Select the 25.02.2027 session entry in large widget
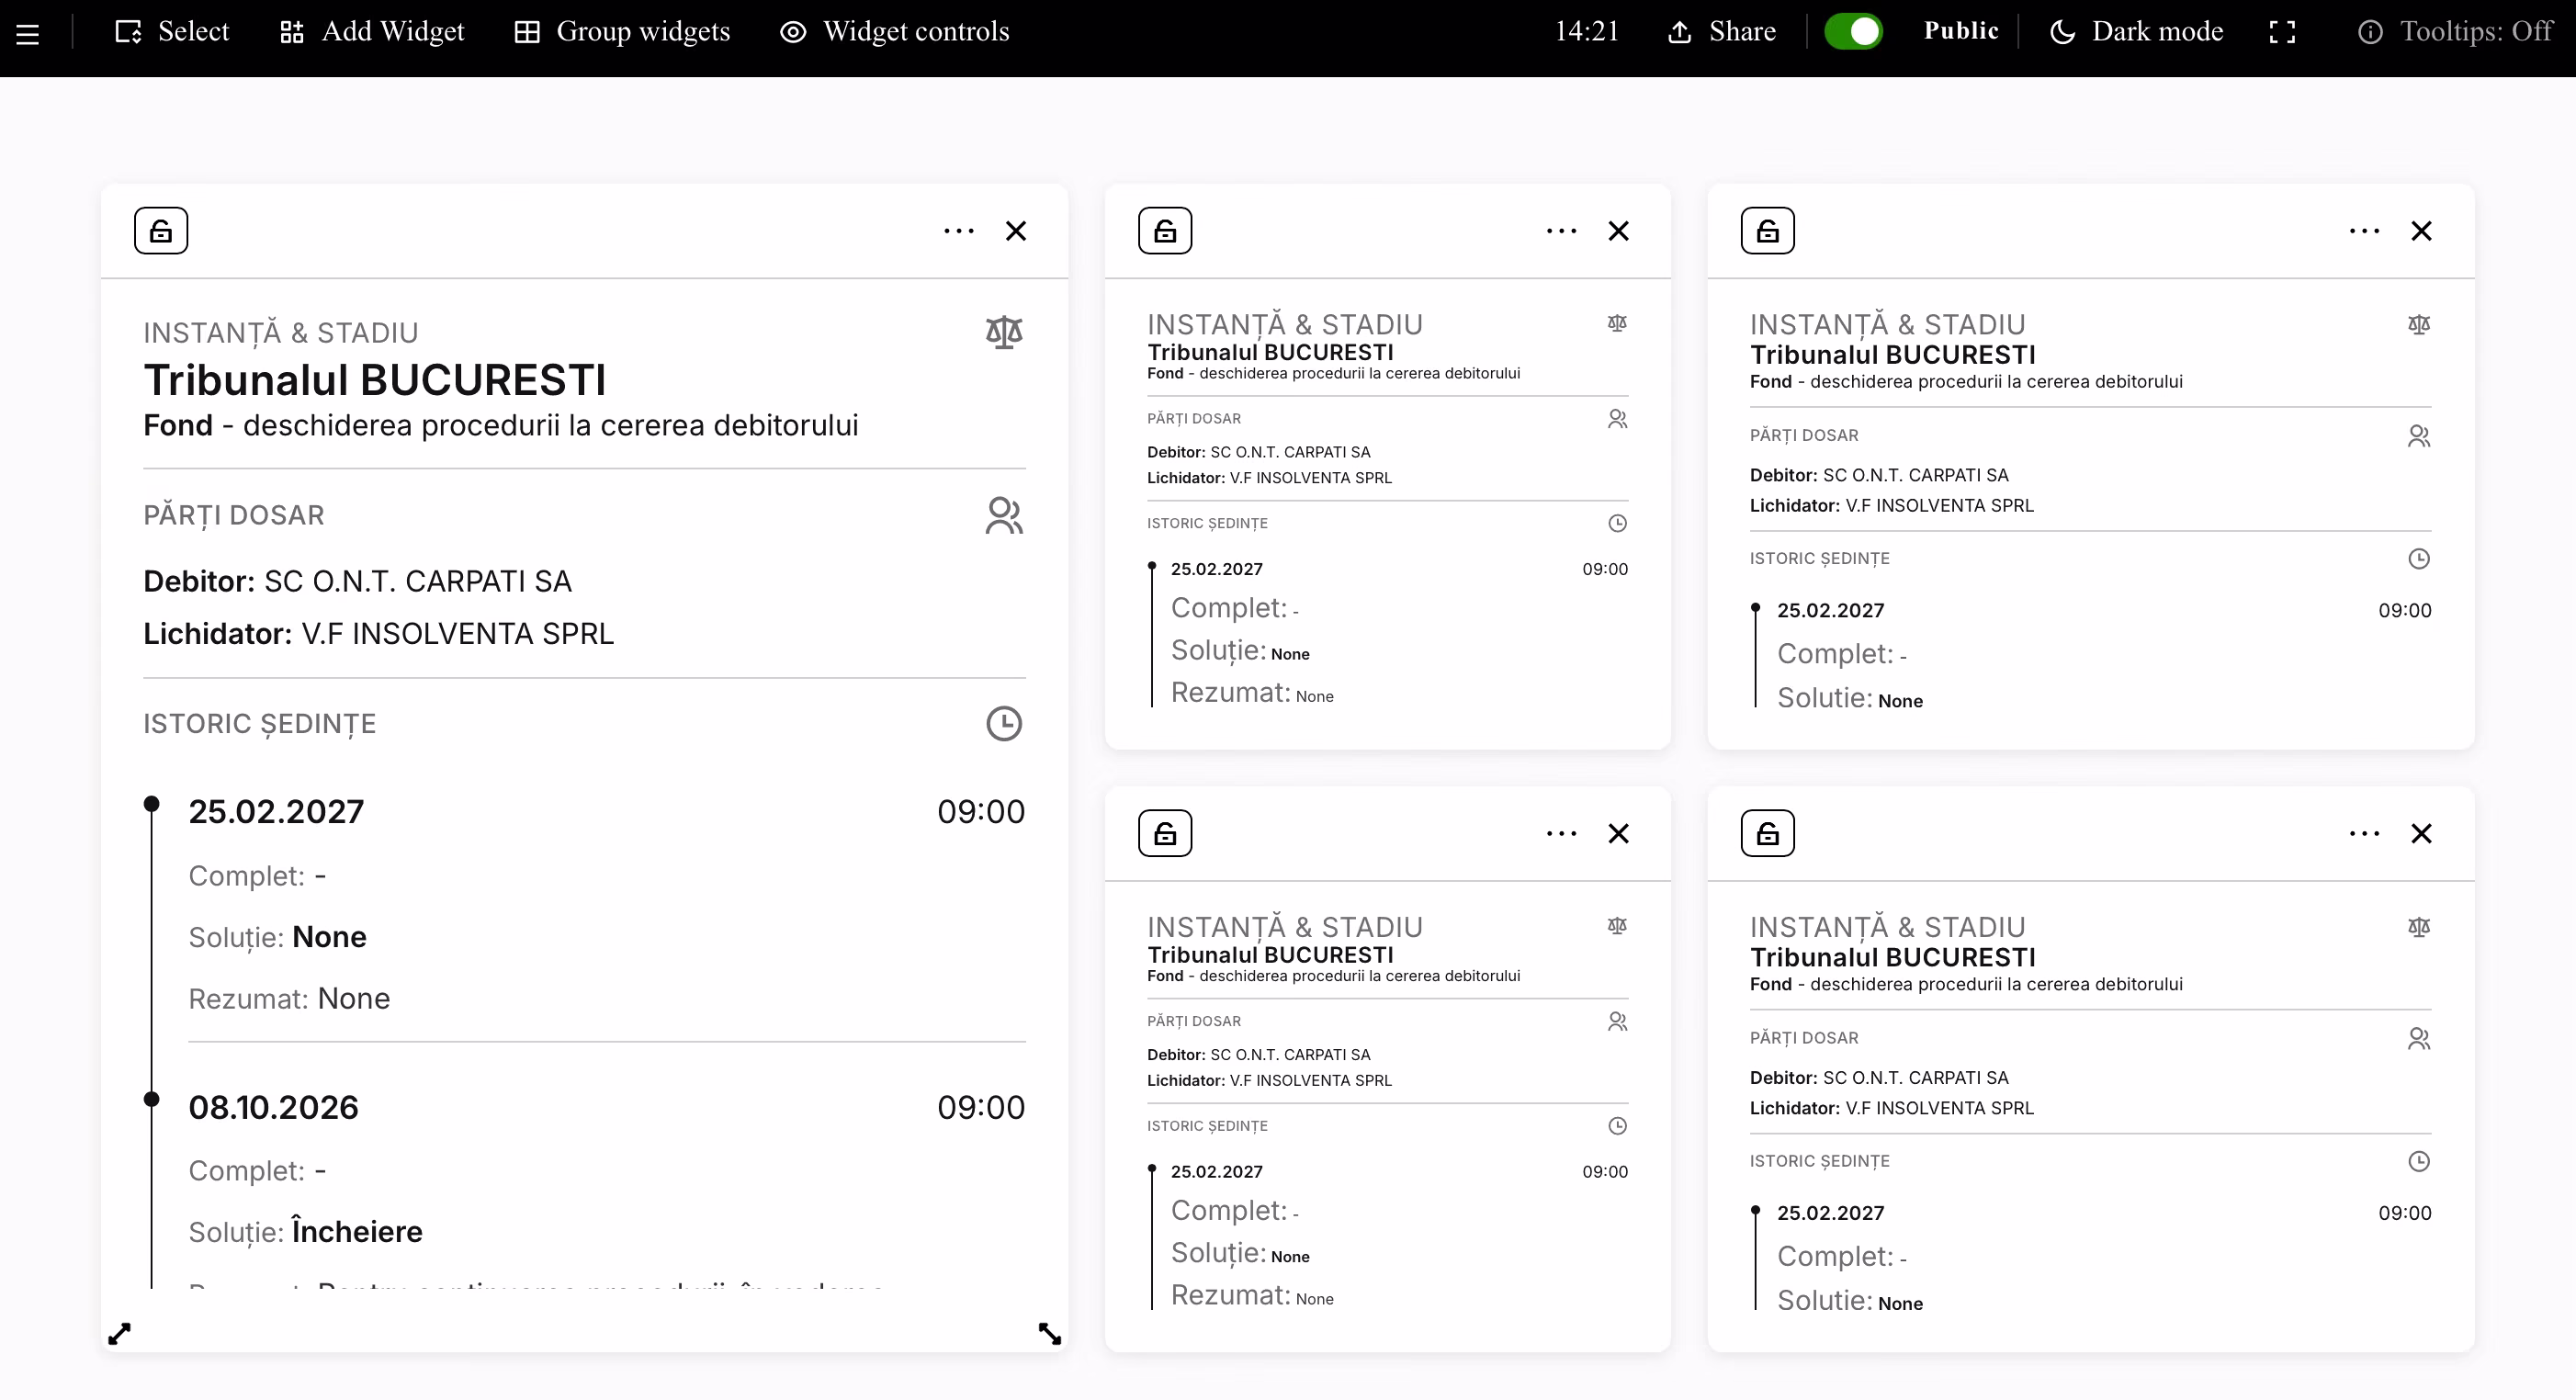The image size is (2576, 1400). [606, 812]
